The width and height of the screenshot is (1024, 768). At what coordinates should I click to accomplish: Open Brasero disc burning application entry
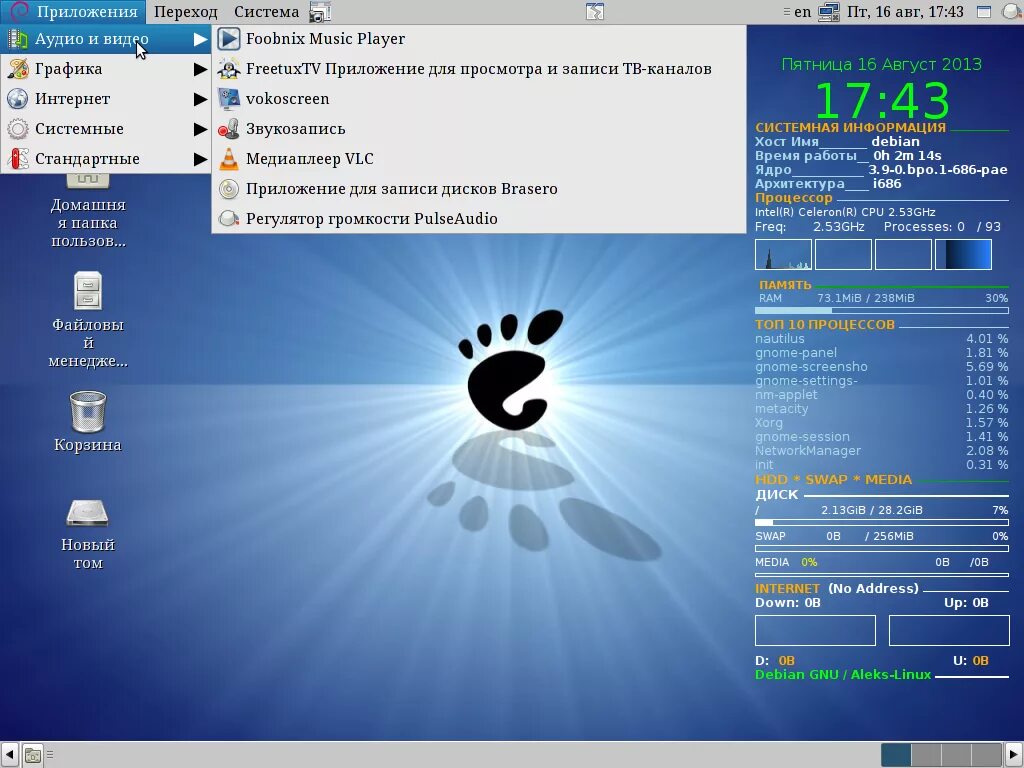(479, 189)
